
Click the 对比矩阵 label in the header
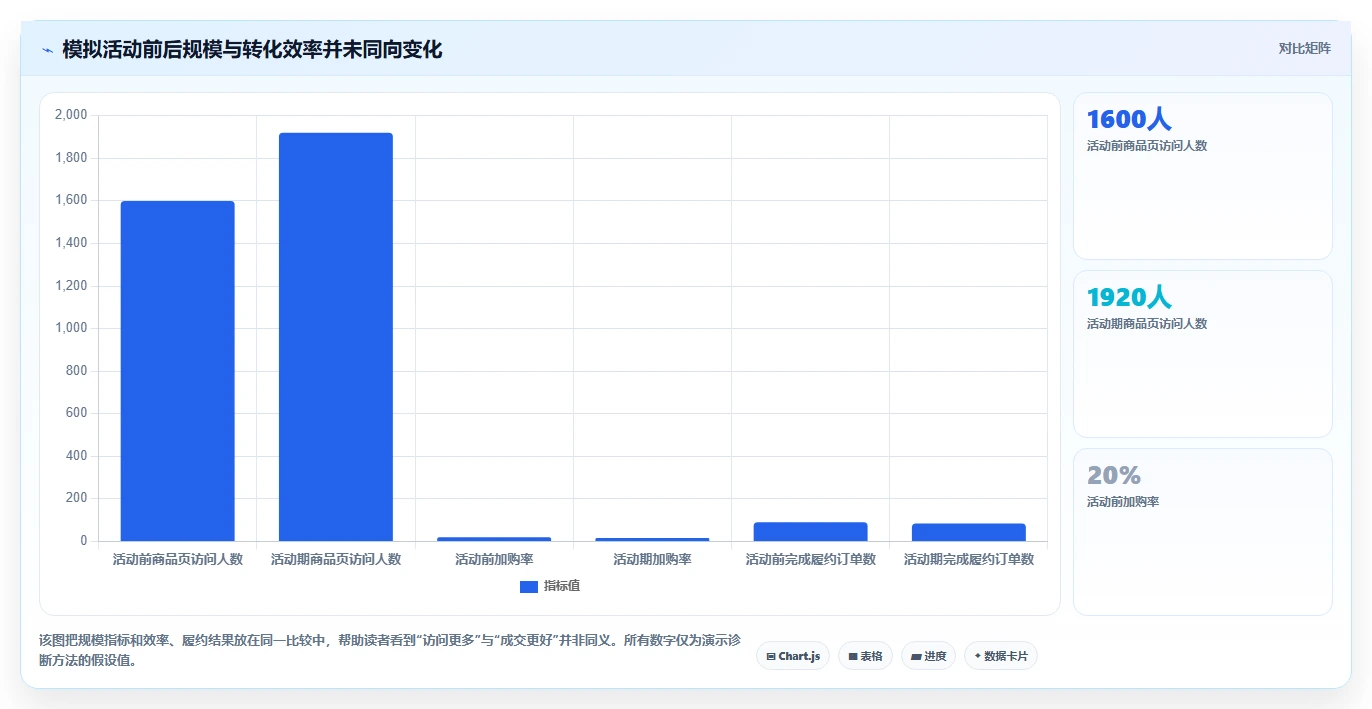click(x=1304, y=48)
